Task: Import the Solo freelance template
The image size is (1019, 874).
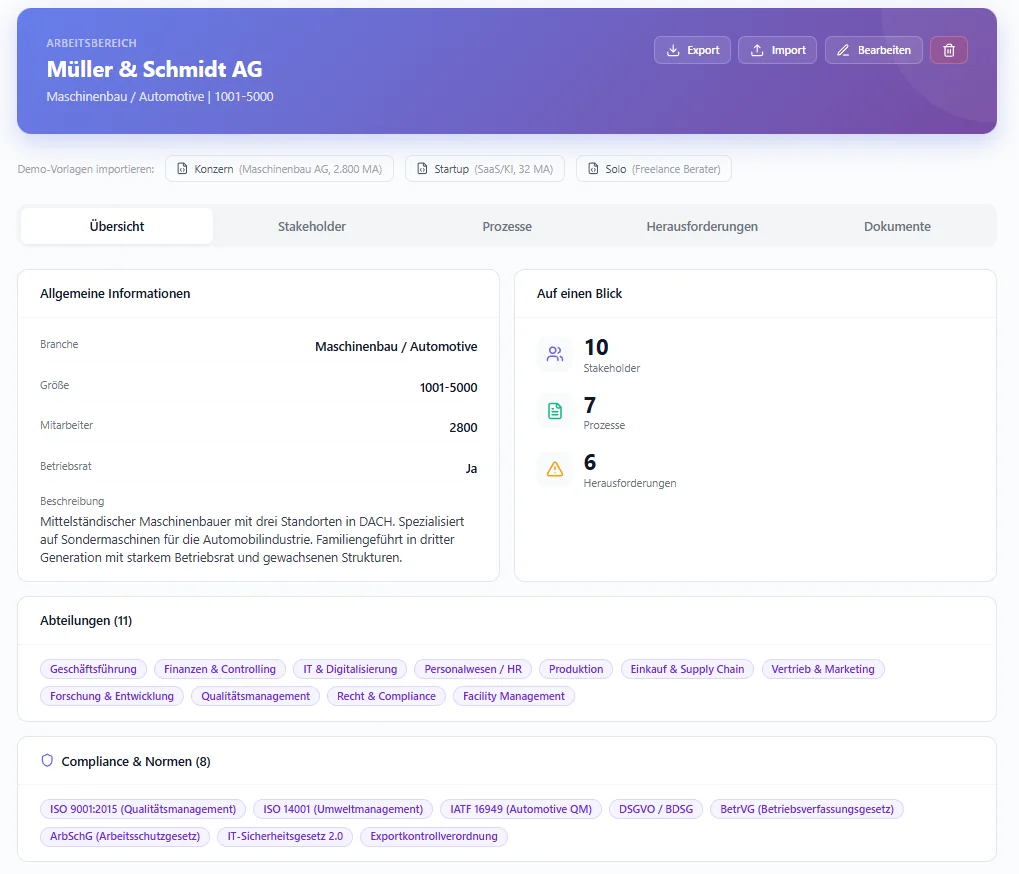Action: coord(653,169)
